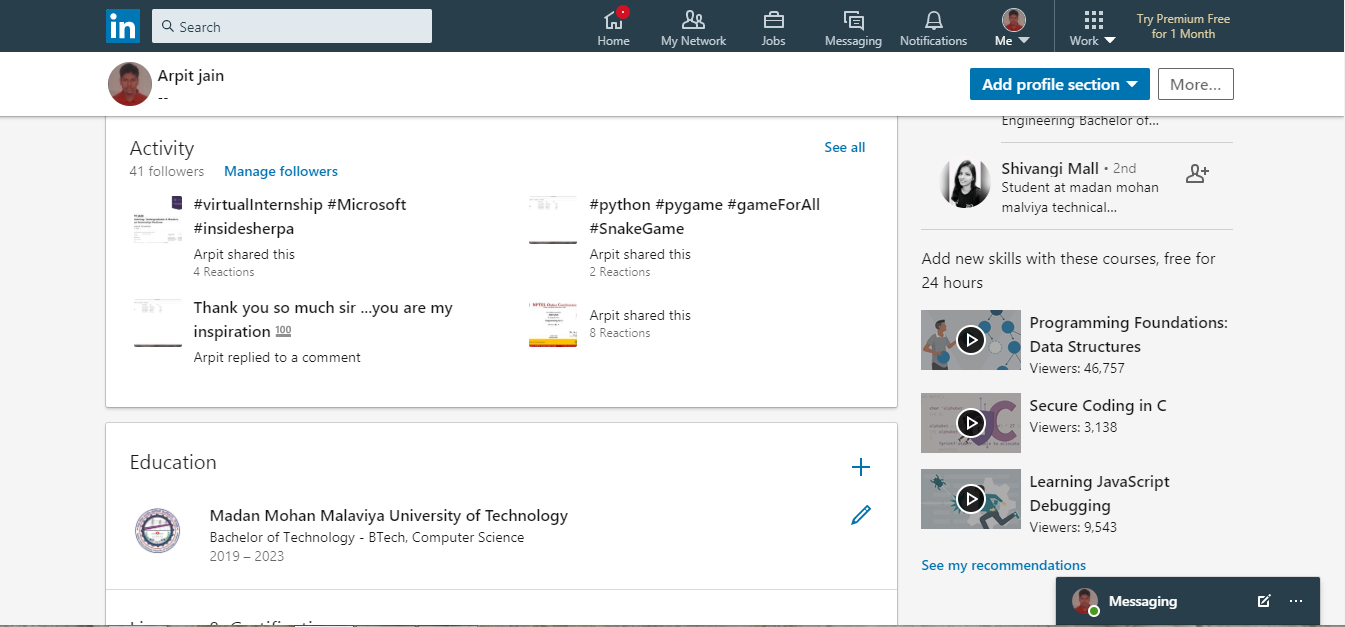The width and height of the screenshot is (1345, 627).
Task: Compose new message in Messaging bar
Action: (1264, 601)
